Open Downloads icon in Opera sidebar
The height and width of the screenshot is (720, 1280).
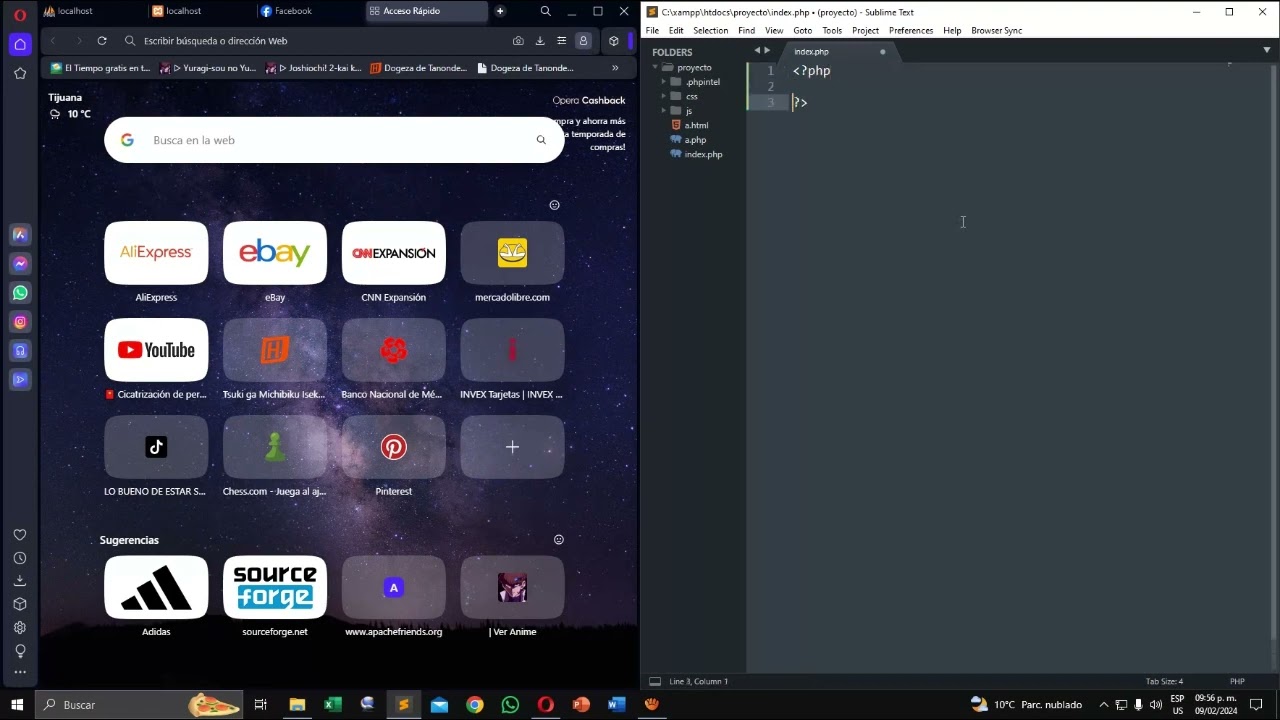[x=20, y=581]
